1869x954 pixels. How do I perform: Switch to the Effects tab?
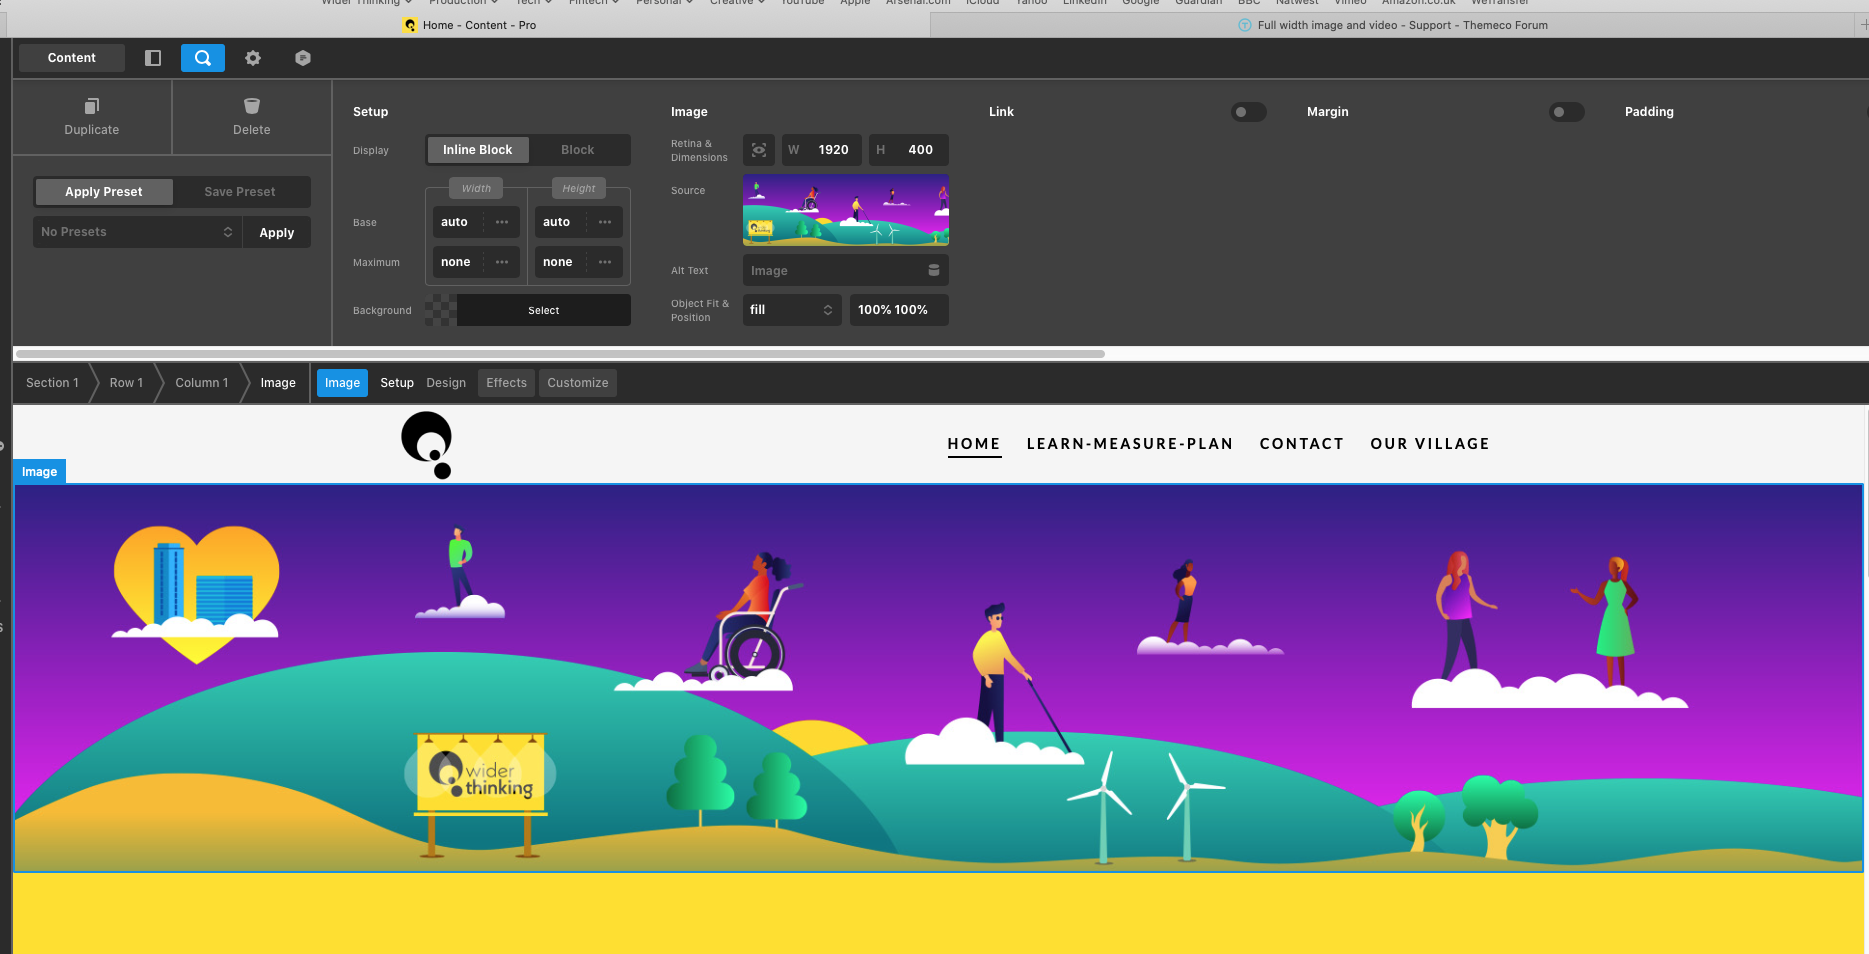[506, 383]
